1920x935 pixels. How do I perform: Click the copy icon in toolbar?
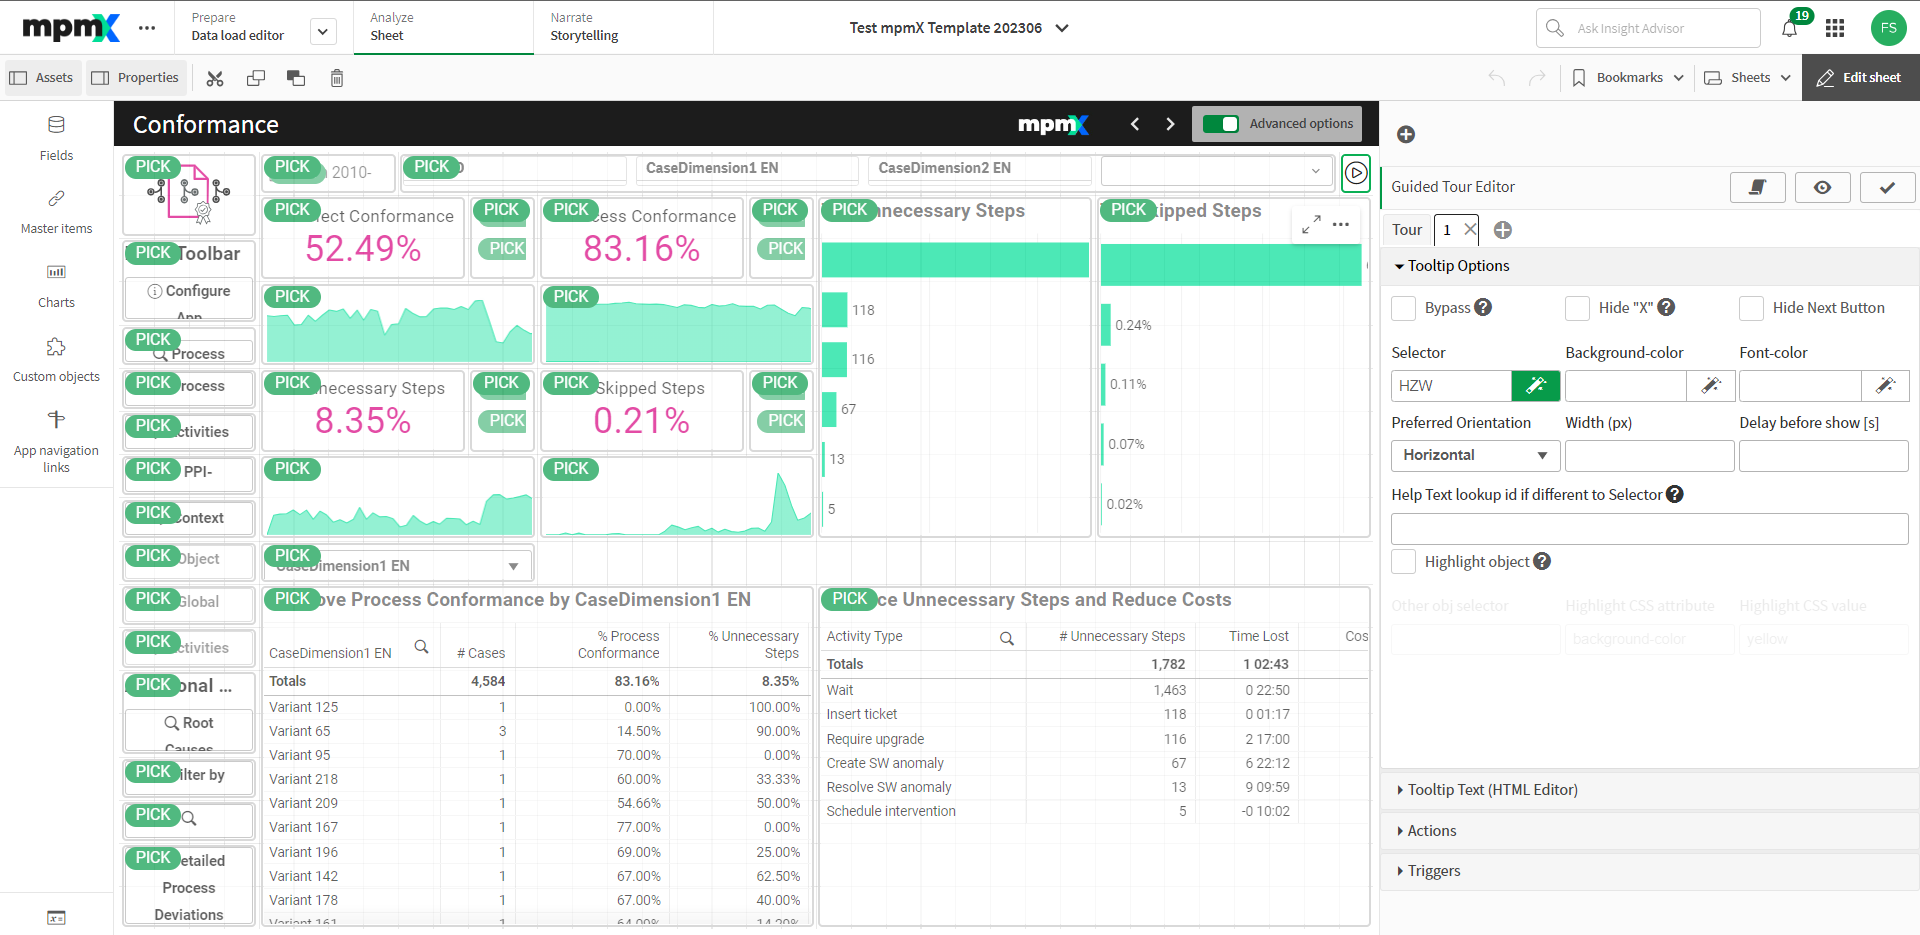coord(256,78)
